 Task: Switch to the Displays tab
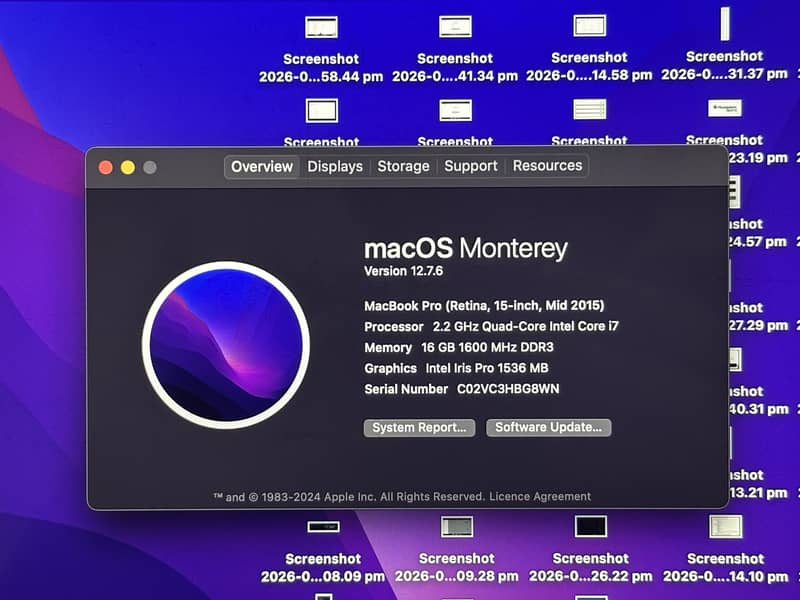335,166
